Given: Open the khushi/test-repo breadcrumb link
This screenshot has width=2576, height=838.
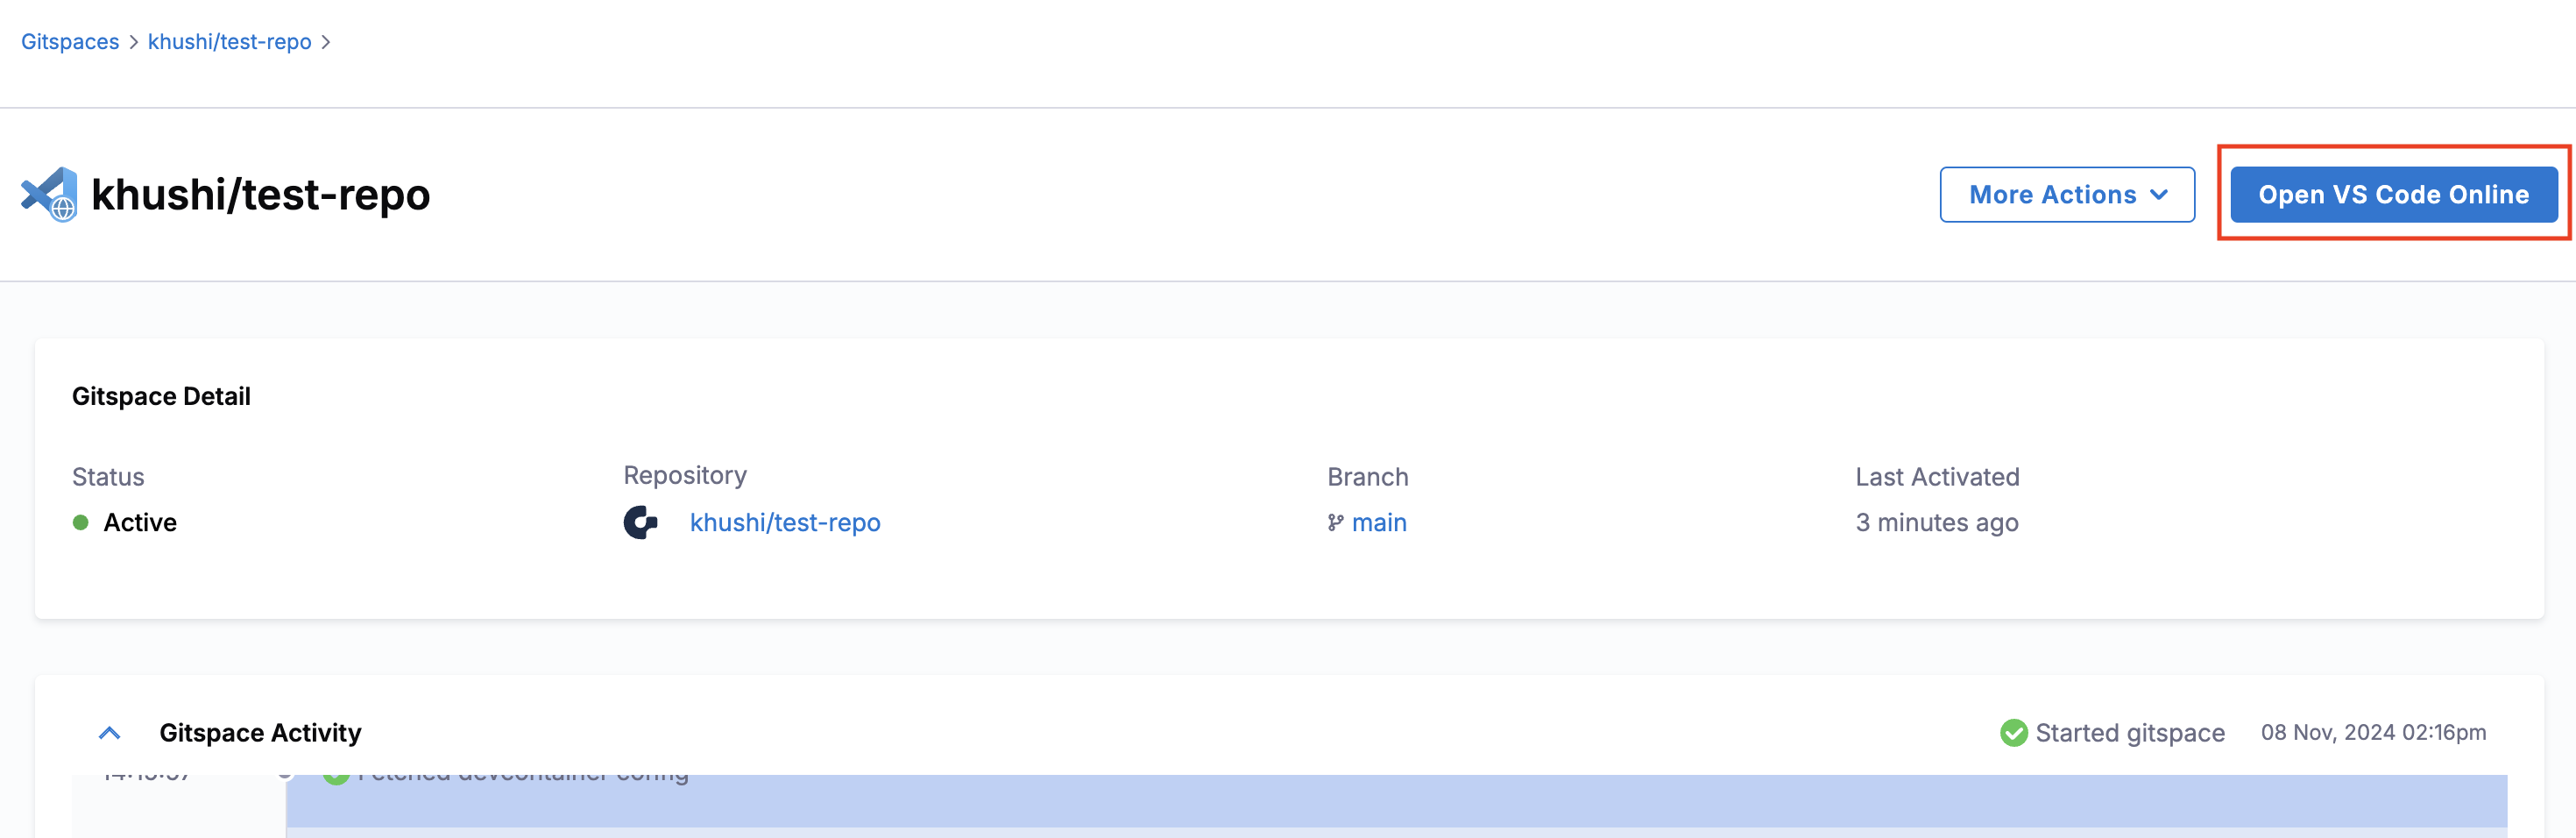Looking at the screenshot, I should (229, 42).
